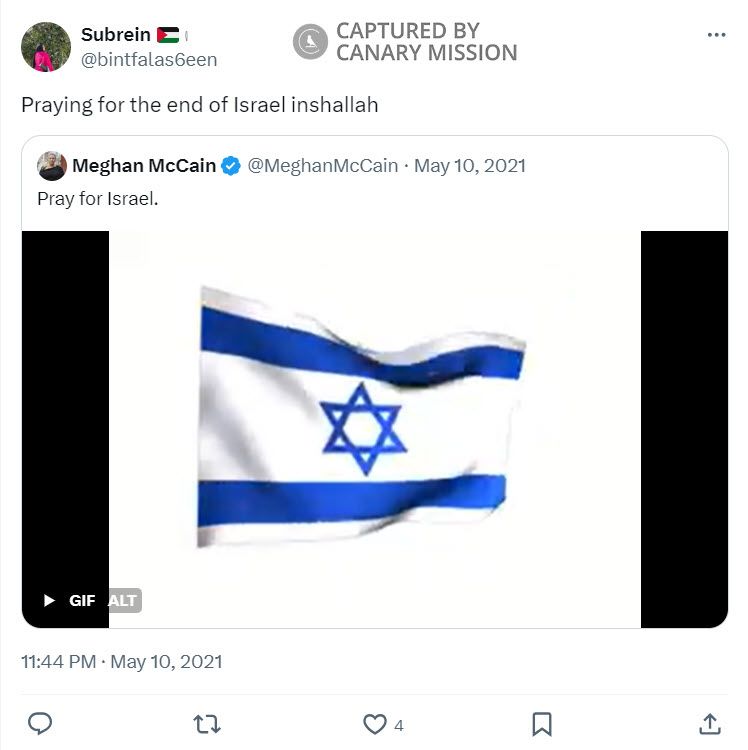Bookmark this tweet
Viewport: 748px width, 750px height.
click(541, 724)
